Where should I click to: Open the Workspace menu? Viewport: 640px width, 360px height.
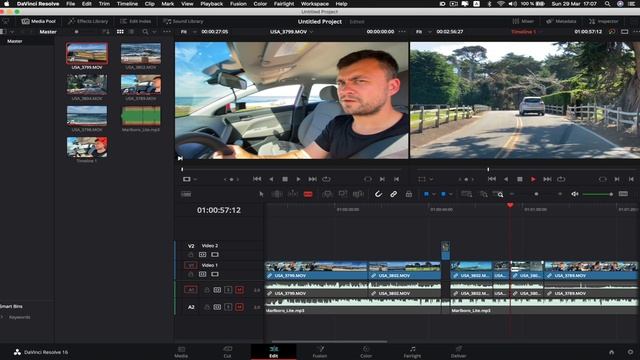(x=315, y=4)
